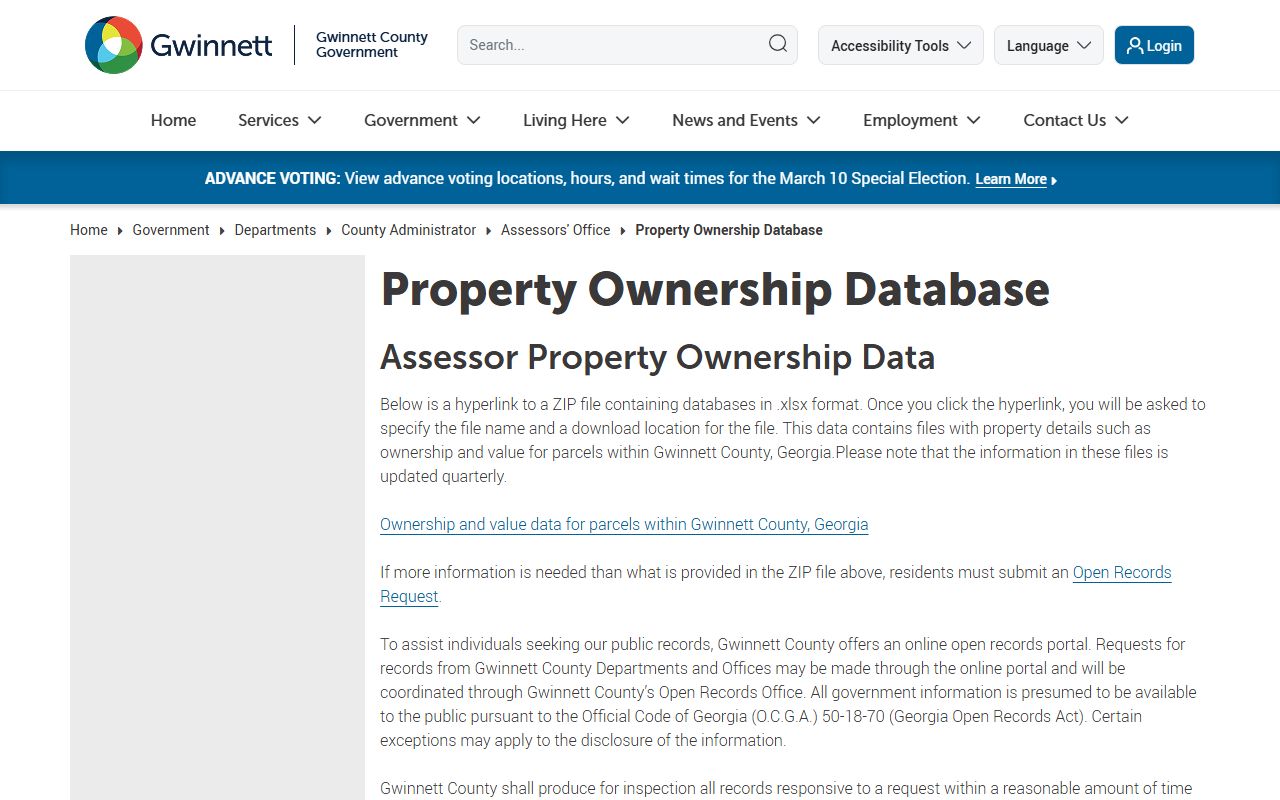Click the Home breadcrumb link

click(89, 230)
